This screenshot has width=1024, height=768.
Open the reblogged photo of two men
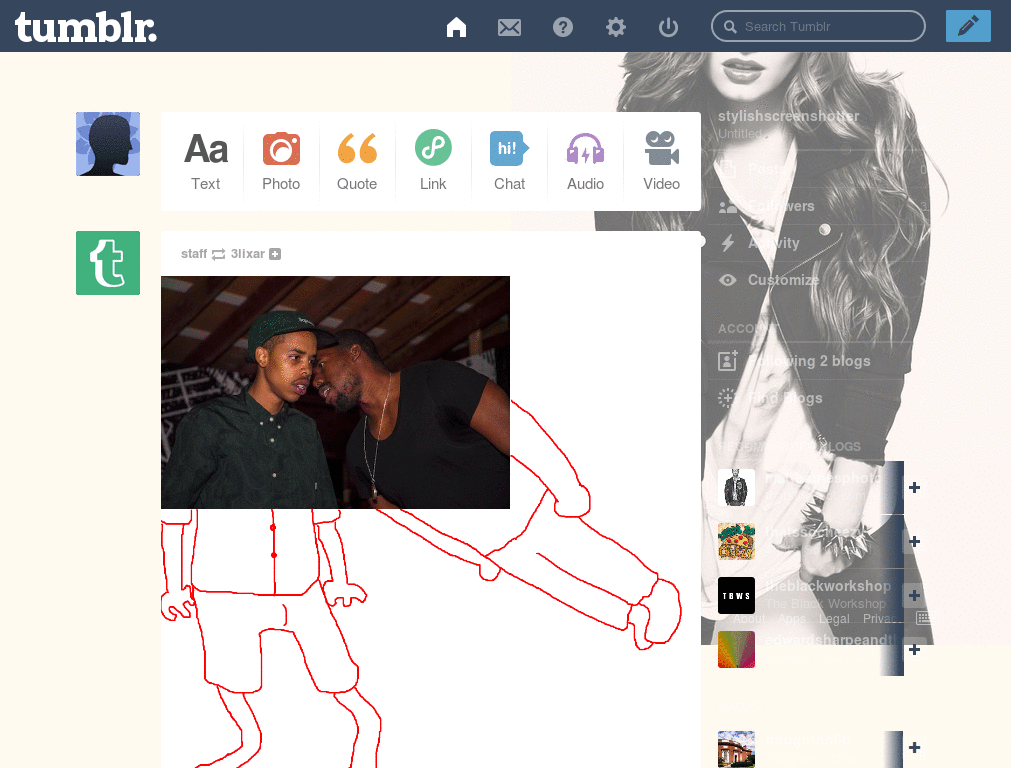pos(335,392)
